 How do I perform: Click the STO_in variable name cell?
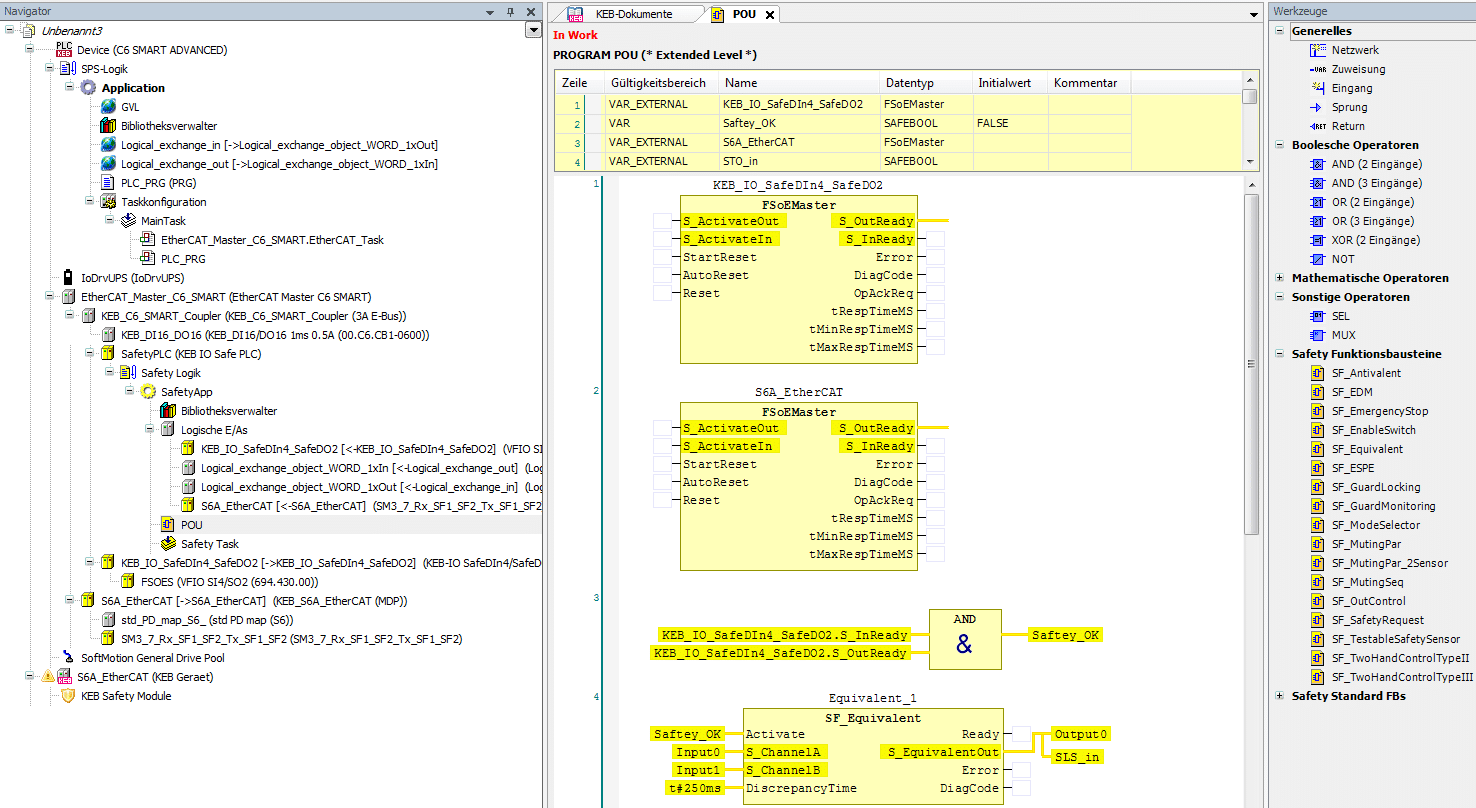pyautogui.click(x=797, y=161)
